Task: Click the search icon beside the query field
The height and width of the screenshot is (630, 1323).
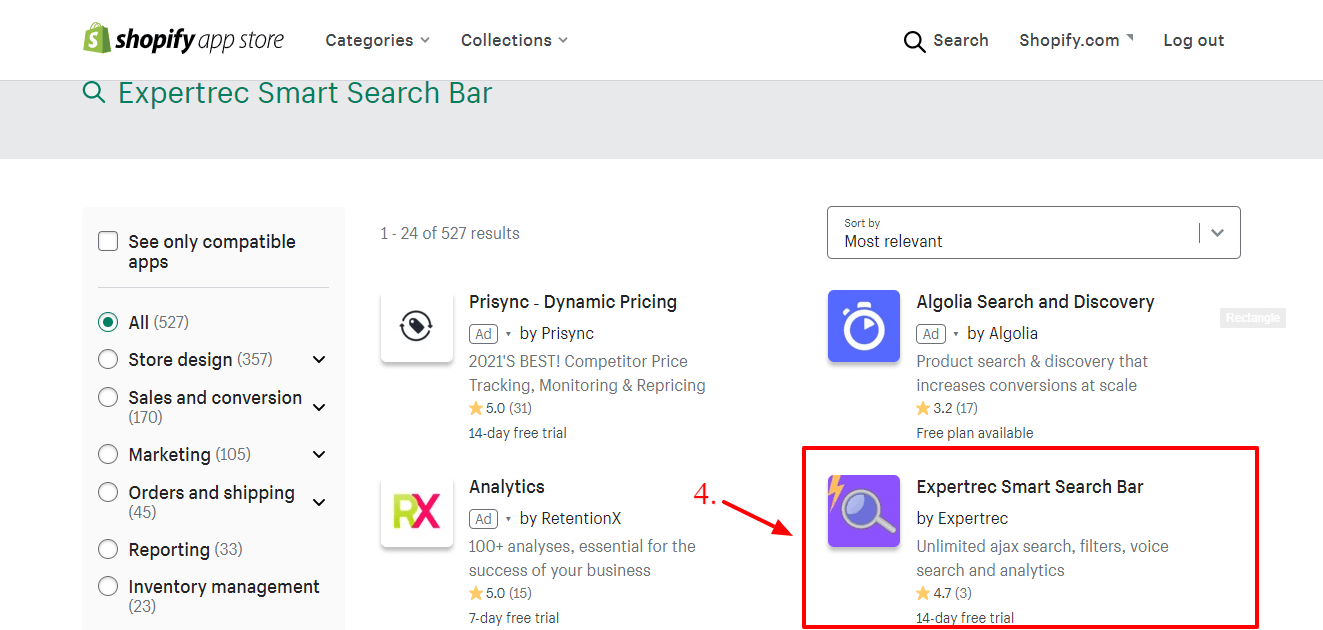Action: point(94,92)
